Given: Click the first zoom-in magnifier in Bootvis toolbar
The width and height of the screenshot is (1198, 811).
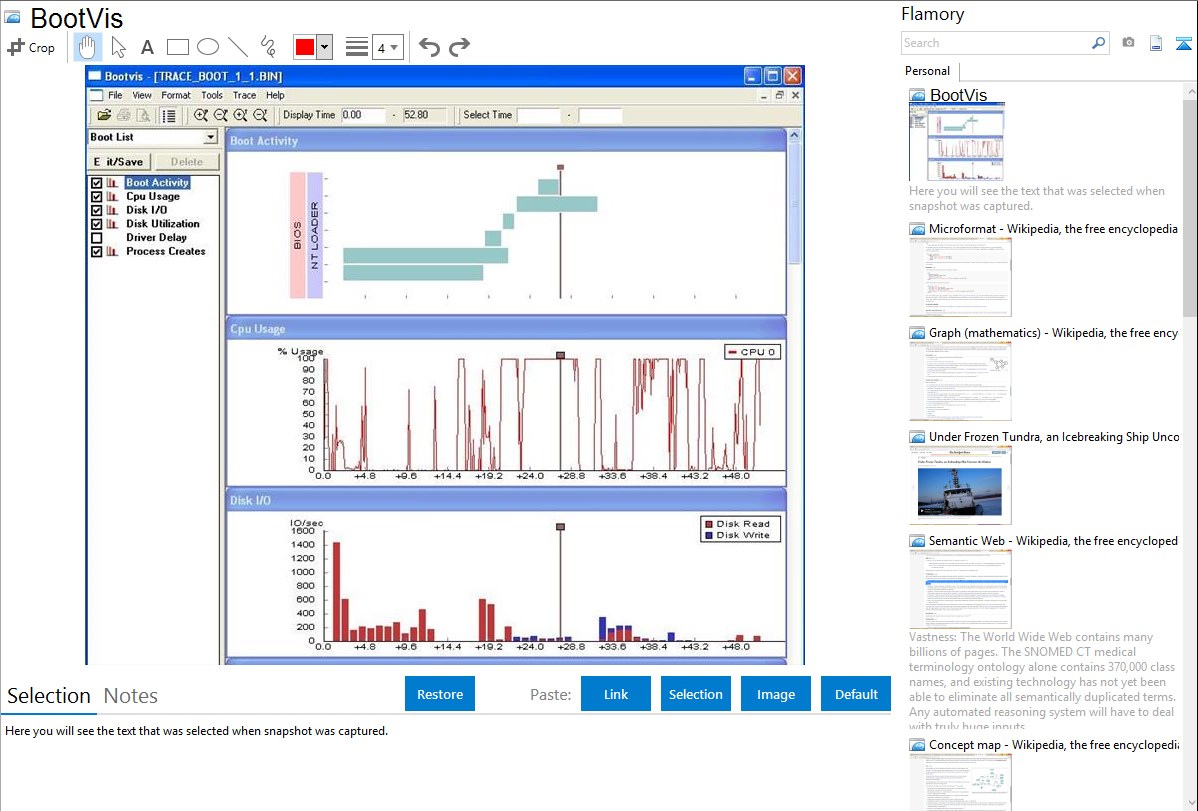Looking at the screenshot, I should click(201, 115).
